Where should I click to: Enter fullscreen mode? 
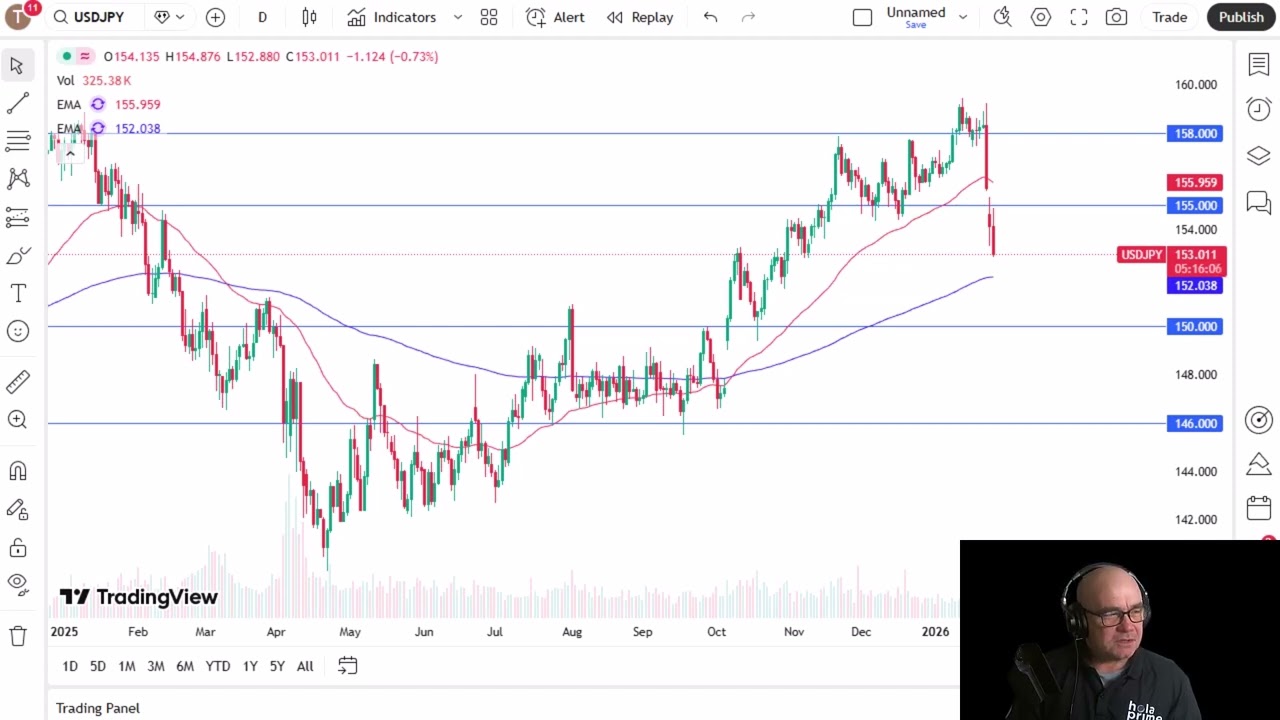pyautogui.click(x=1079, y=17)
